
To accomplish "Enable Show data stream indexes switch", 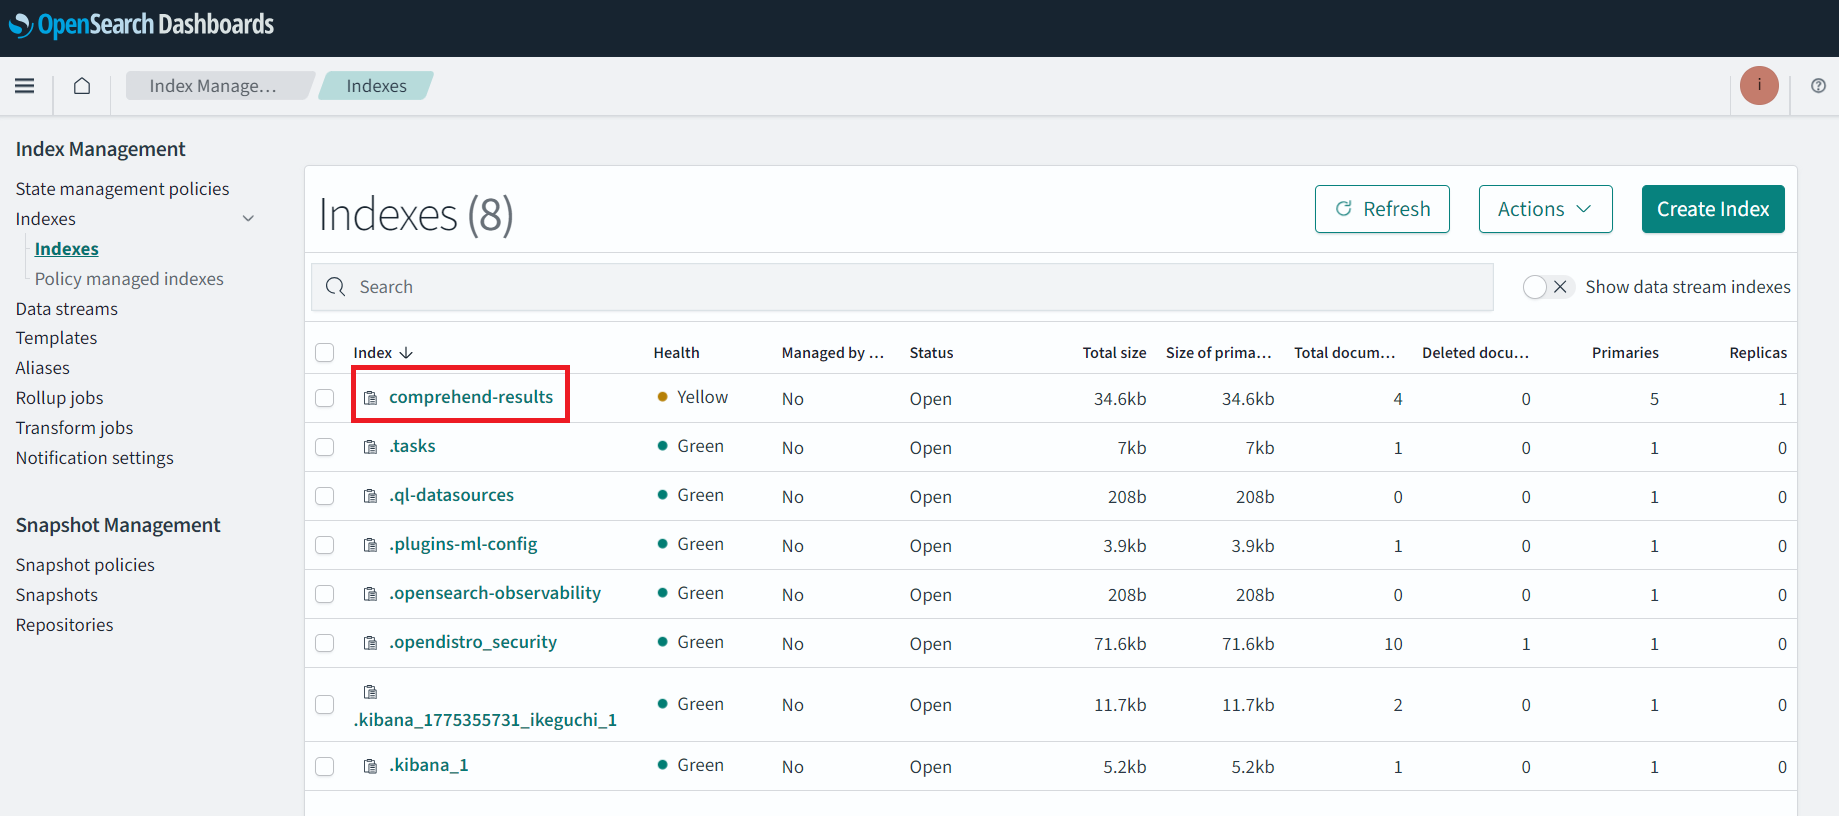I will [x=1548, y=287].
